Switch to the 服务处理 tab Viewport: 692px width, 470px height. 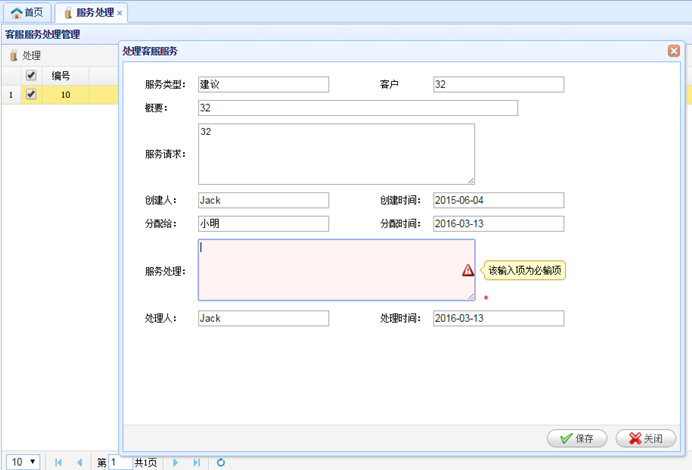pos(91,12)
